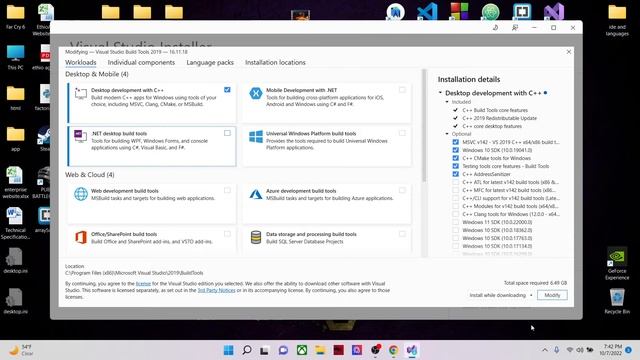The height and width of the screenshot is (360, 640).
Task: Uncheck C++ AddressSanitizer option
Action: [456, 174]
